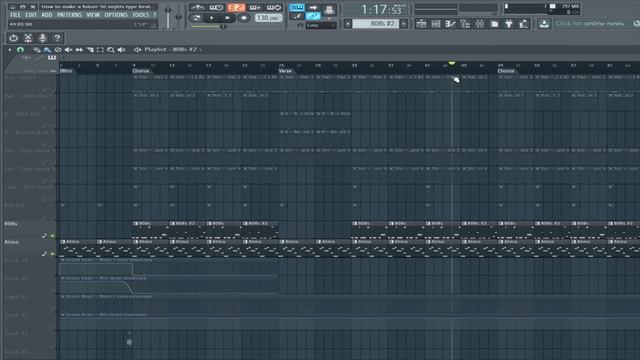Open the playlist options arrow menu

(x=10, y=49)
